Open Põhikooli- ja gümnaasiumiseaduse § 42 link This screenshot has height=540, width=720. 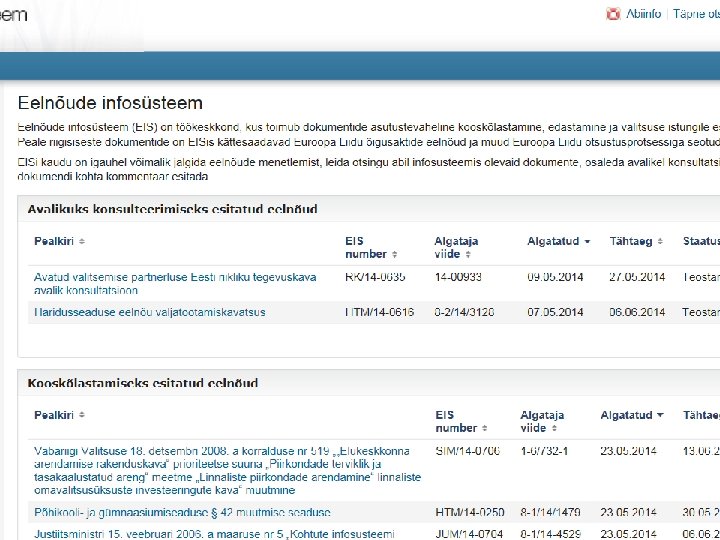[x=182, y=512]
